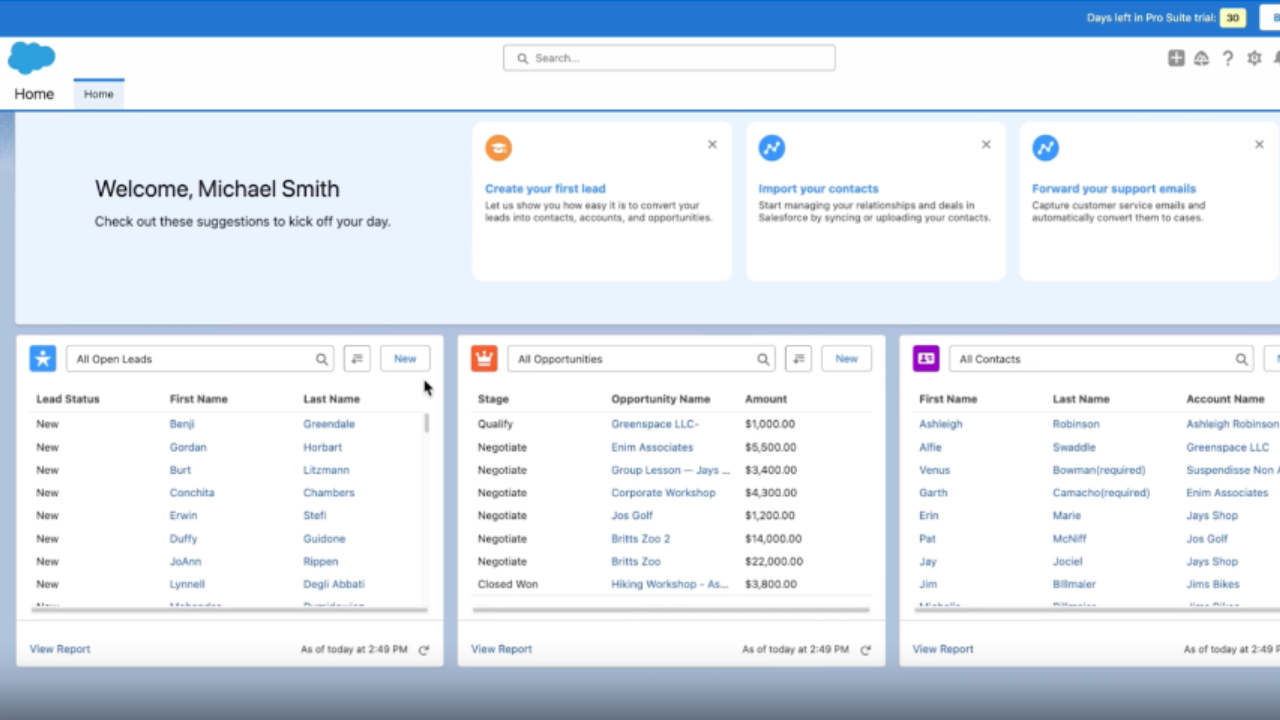Image resolution: width=1280 pixels, height=720 pixels.
Task: Open the View Report link under Opportunities
Action: tap(501, 648)
